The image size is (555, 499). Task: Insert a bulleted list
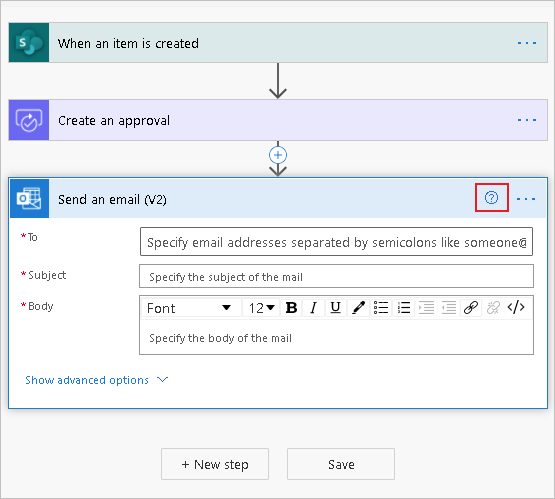coord(381,308)
